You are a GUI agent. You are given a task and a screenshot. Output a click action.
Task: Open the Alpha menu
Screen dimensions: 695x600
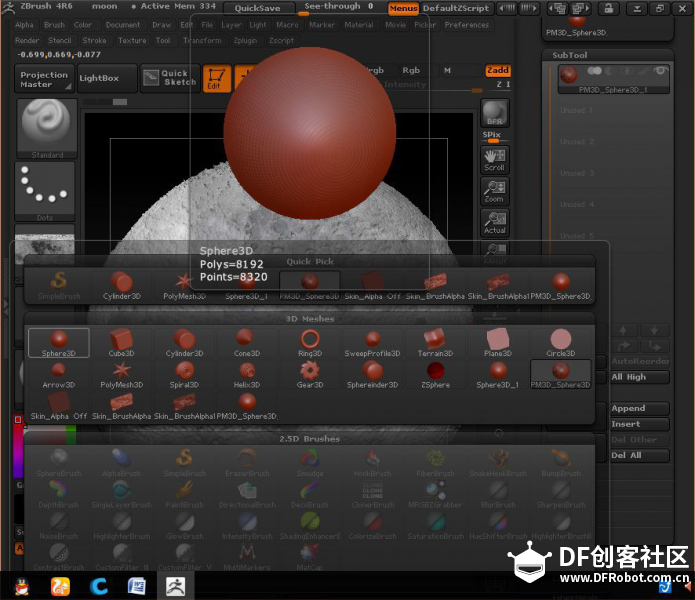[x=24, y=25]
